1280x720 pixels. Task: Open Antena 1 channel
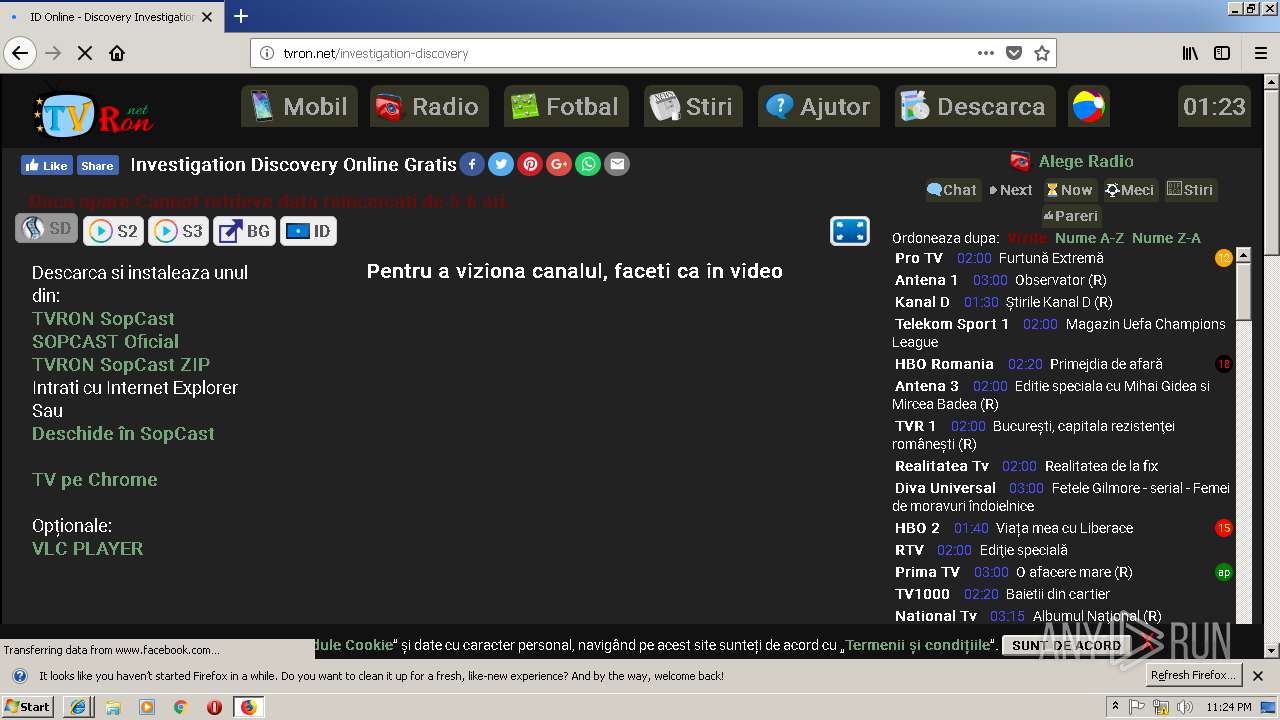coord(926,280)
